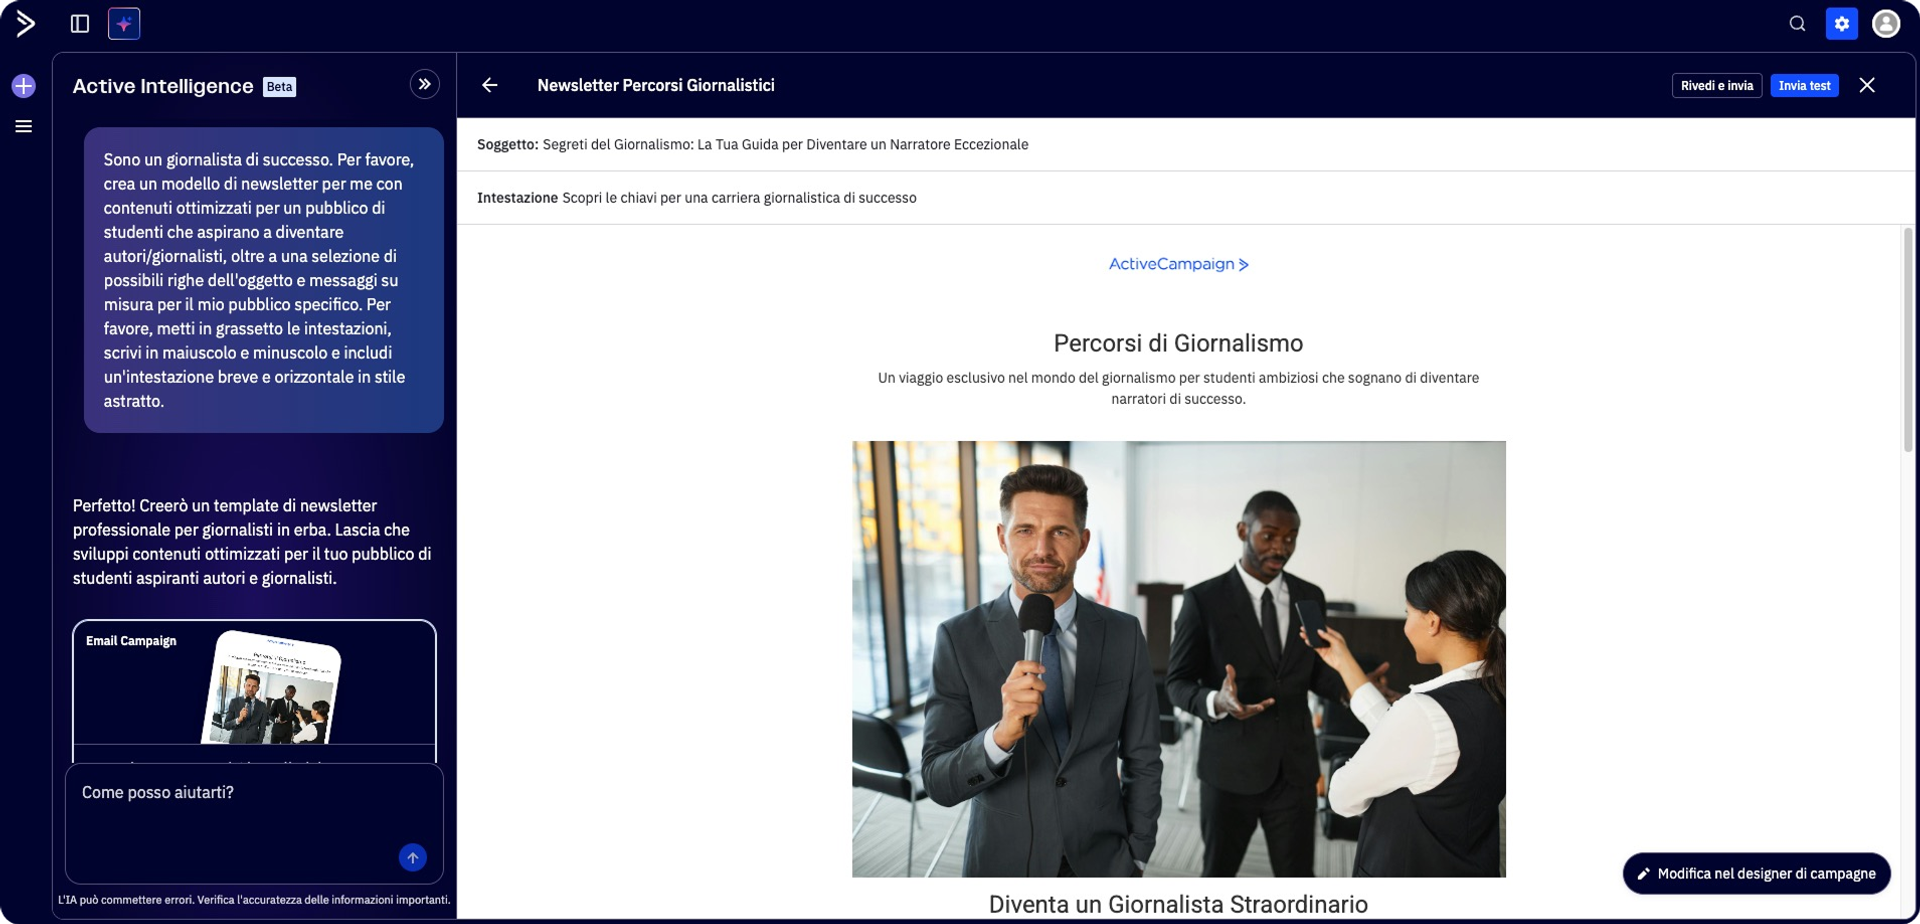
Task: Open the search magnifier icon
Action: (x=1797, y=23)
